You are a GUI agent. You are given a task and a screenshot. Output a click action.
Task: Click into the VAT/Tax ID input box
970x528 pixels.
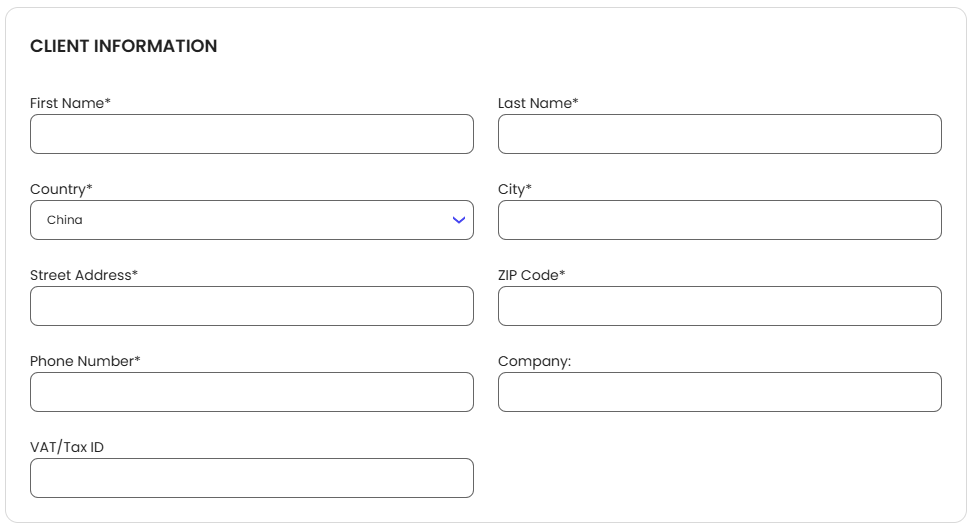[x=252, y=478]
